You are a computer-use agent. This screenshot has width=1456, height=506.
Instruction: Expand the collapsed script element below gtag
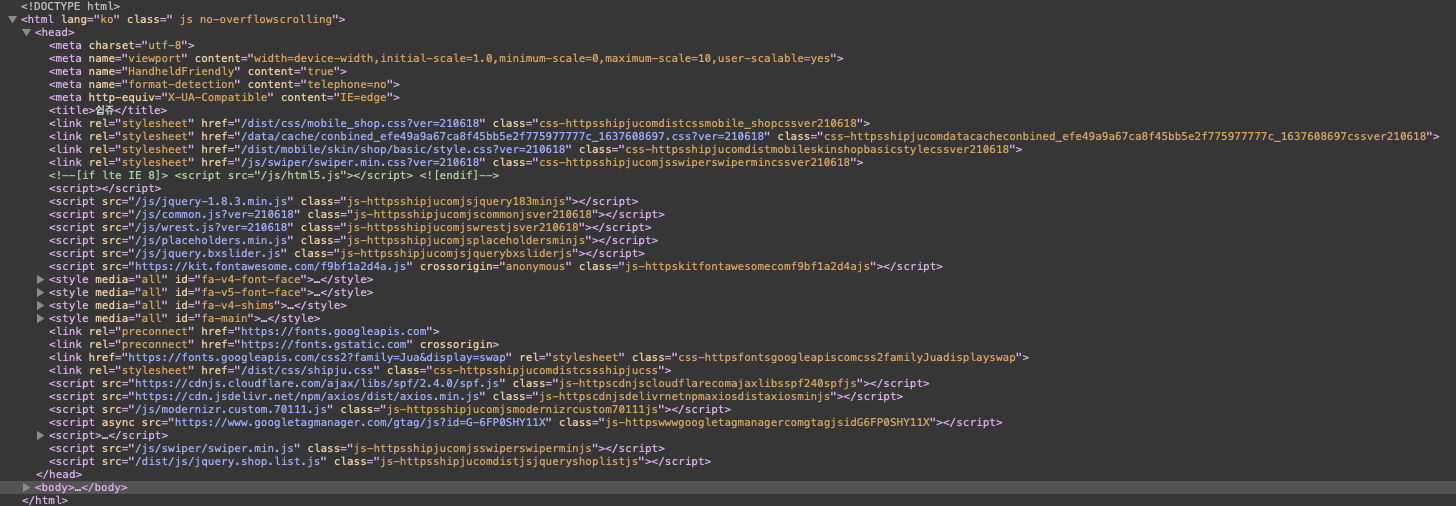pyautogui.click(x=41, y=435)
